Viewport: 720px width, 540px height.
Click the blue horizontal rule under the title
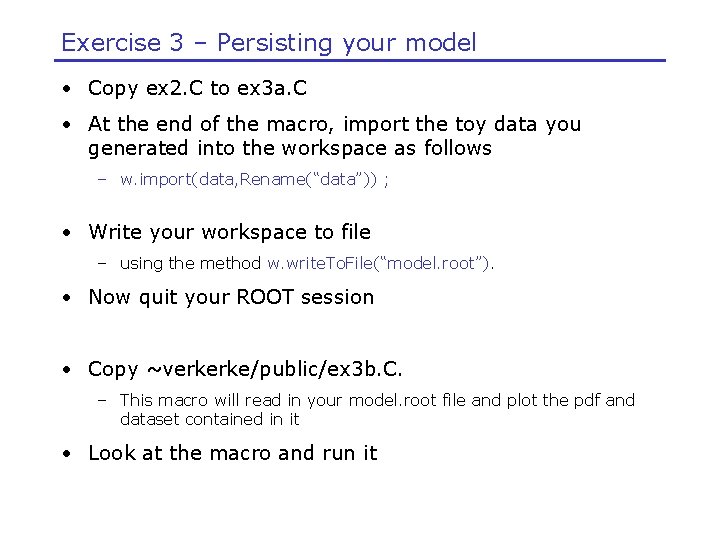coord(360,61)
